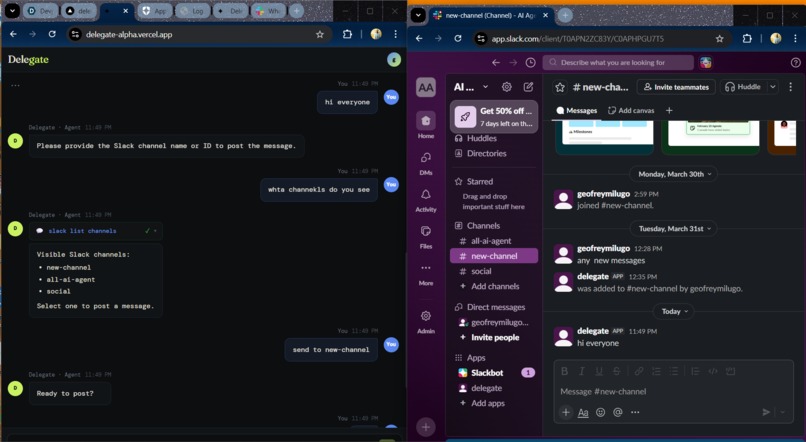Open the Add canvas tab

(631, 110)
